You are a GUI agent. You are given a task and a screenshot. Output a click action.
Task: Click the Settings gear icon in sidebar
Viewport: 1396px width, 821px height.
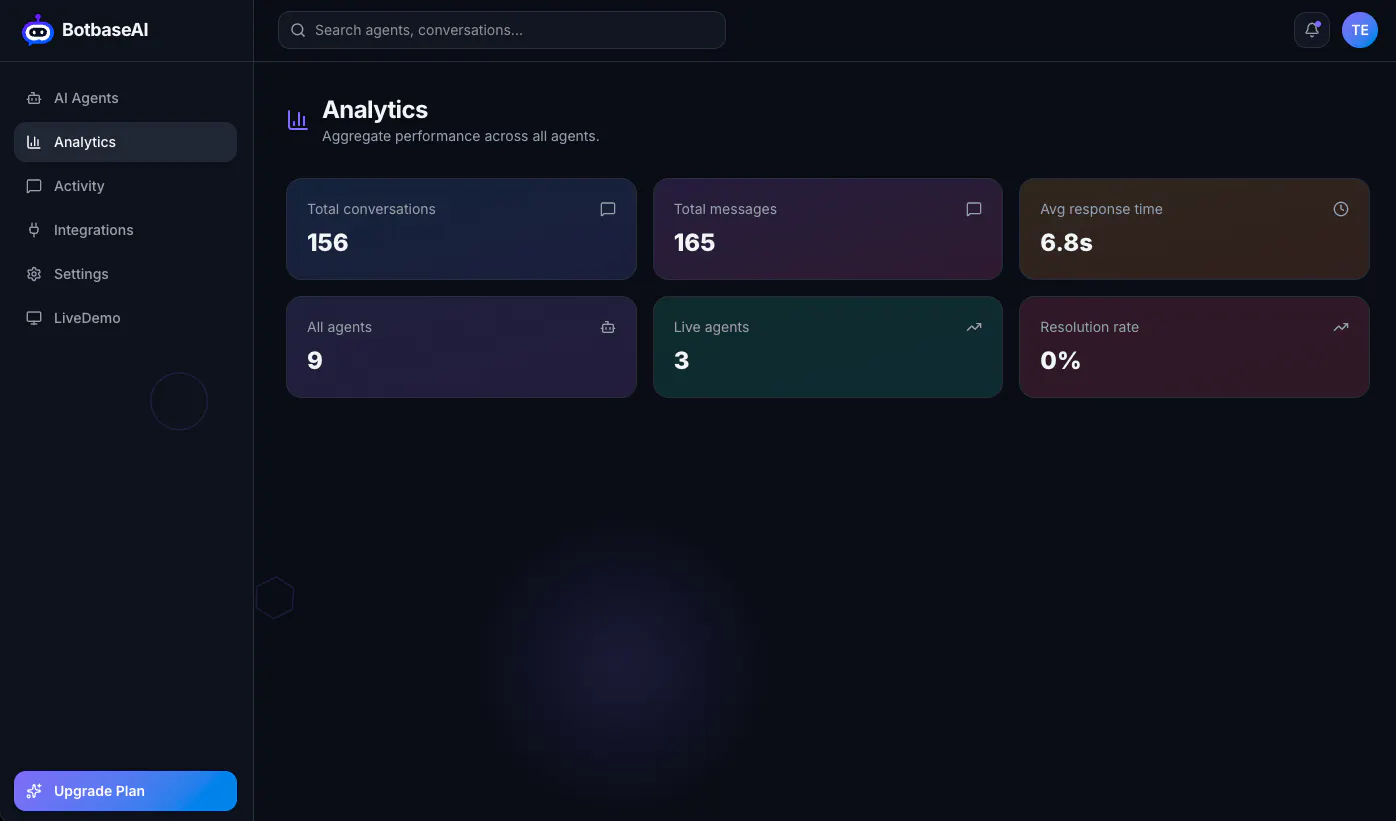(x=34, y=274)
